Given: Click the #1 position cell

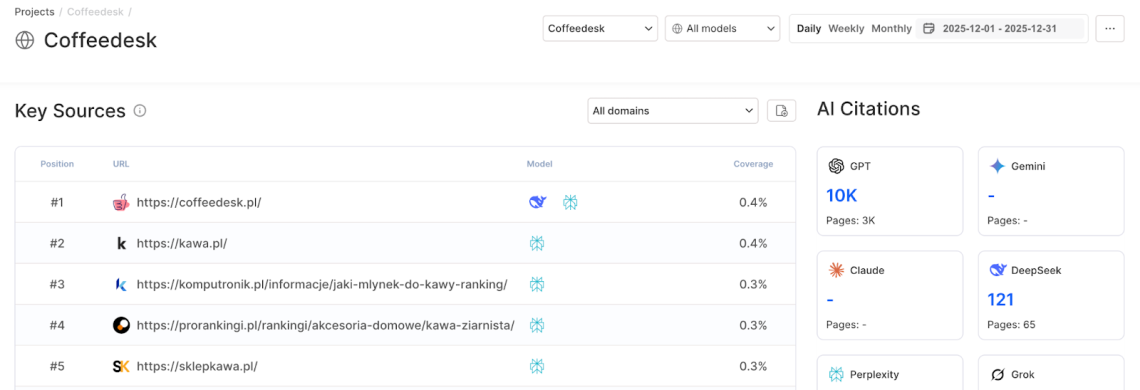Looking at the screenshot, I should [57, 202].
